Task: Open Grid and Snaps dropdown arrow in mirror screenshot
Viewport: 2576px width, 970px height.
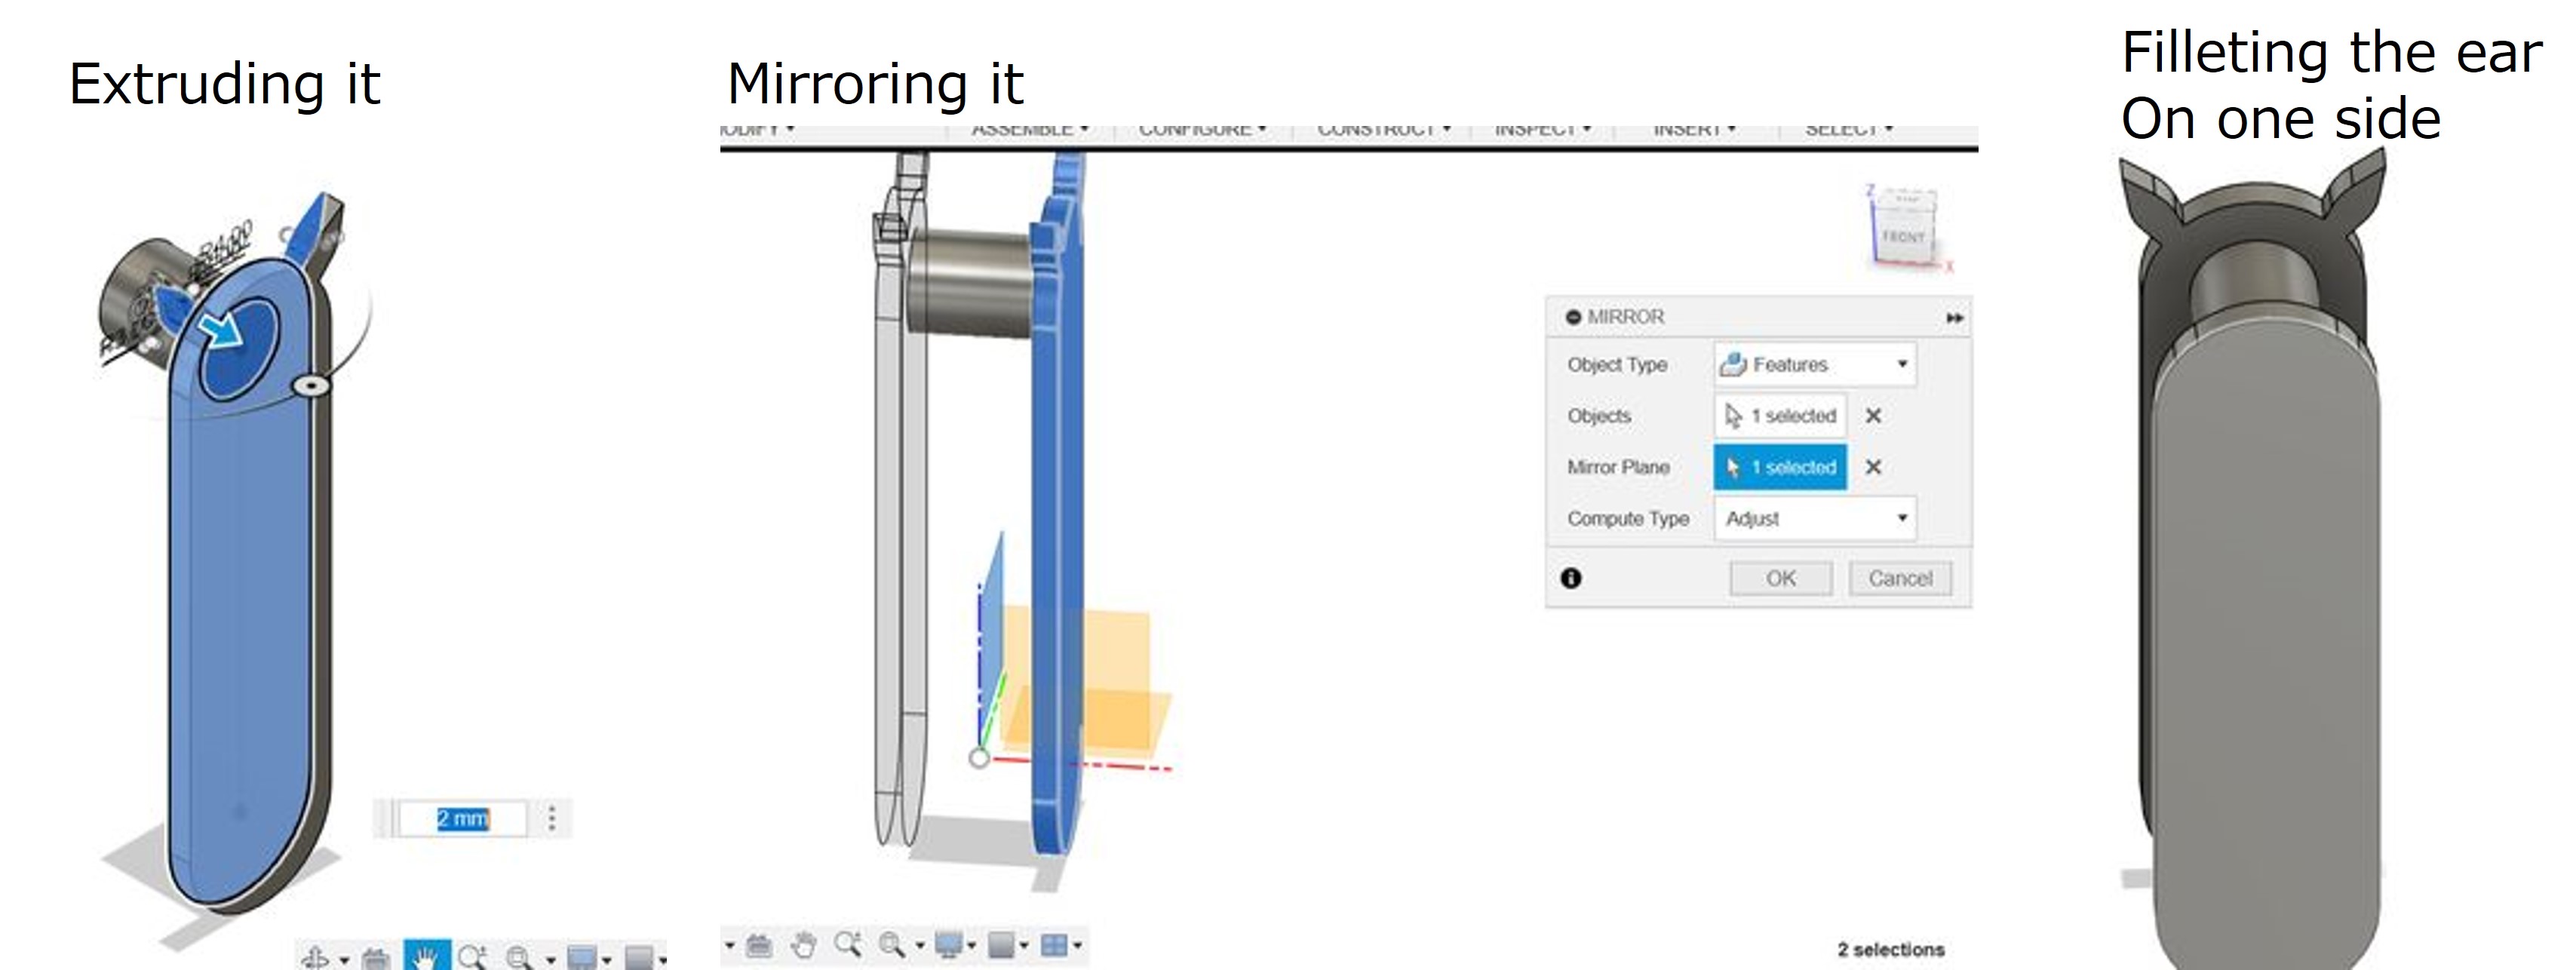Action: click(x=1024, y=945)
